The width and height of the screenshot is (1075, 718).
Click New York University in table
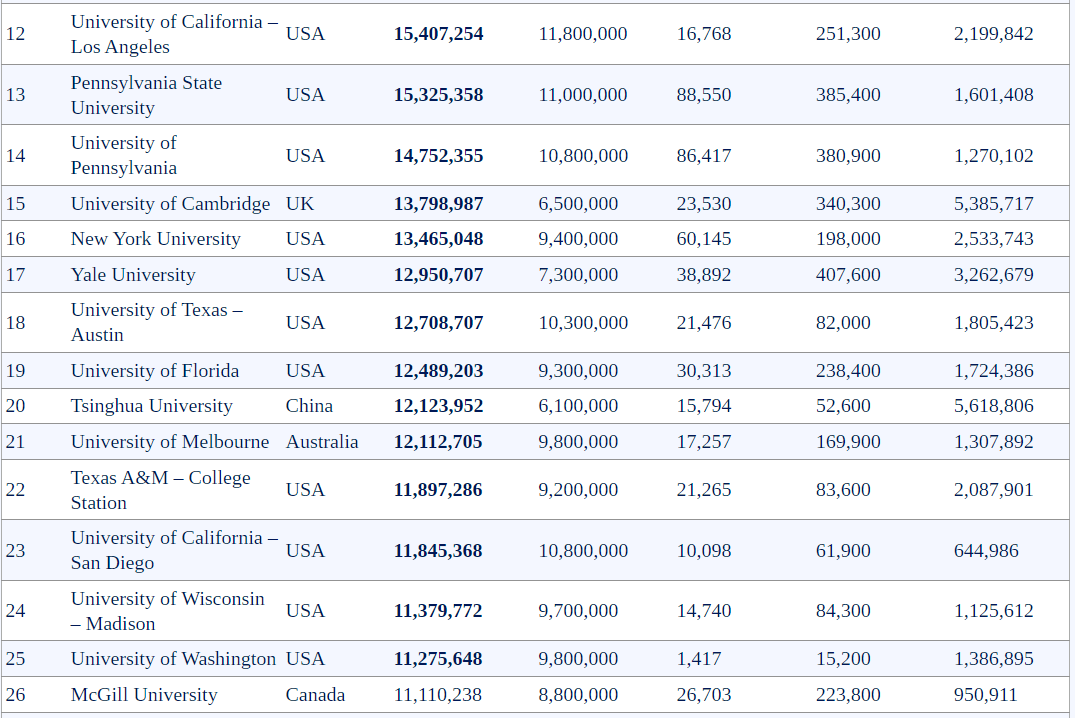(x=155, y=239)
